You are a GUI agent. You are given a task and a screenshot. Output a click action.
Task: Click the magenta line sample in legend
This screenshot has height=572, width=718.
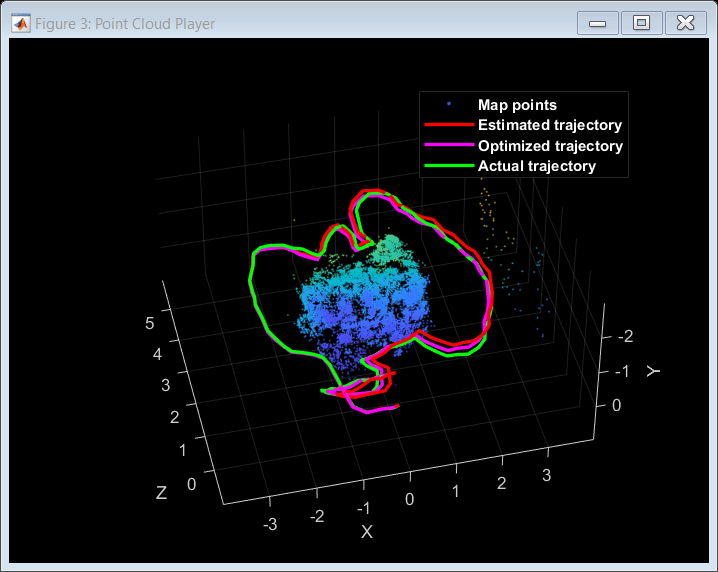(x=449, y=145)
